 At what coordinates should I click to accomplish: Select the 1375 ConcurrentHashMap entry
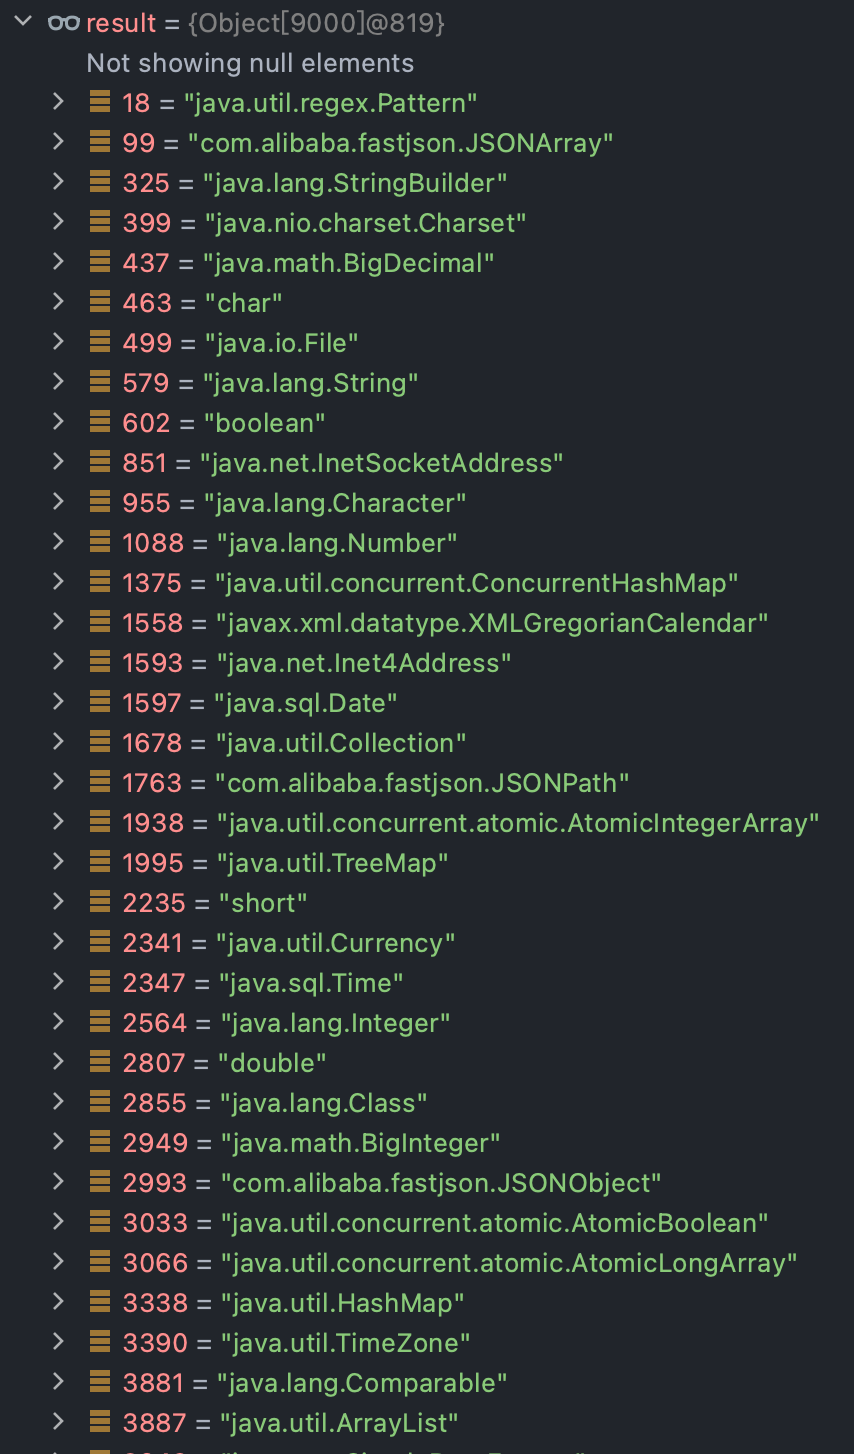pyautogui.click(x=430, y=583)
